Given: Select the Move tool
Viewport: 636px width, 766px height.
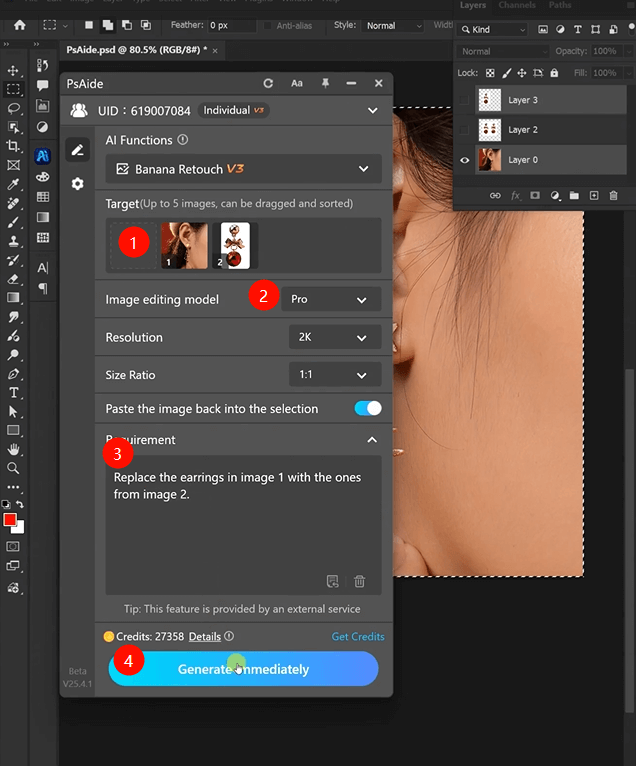Looking at the screenshot, I should (x=13, y=70).
